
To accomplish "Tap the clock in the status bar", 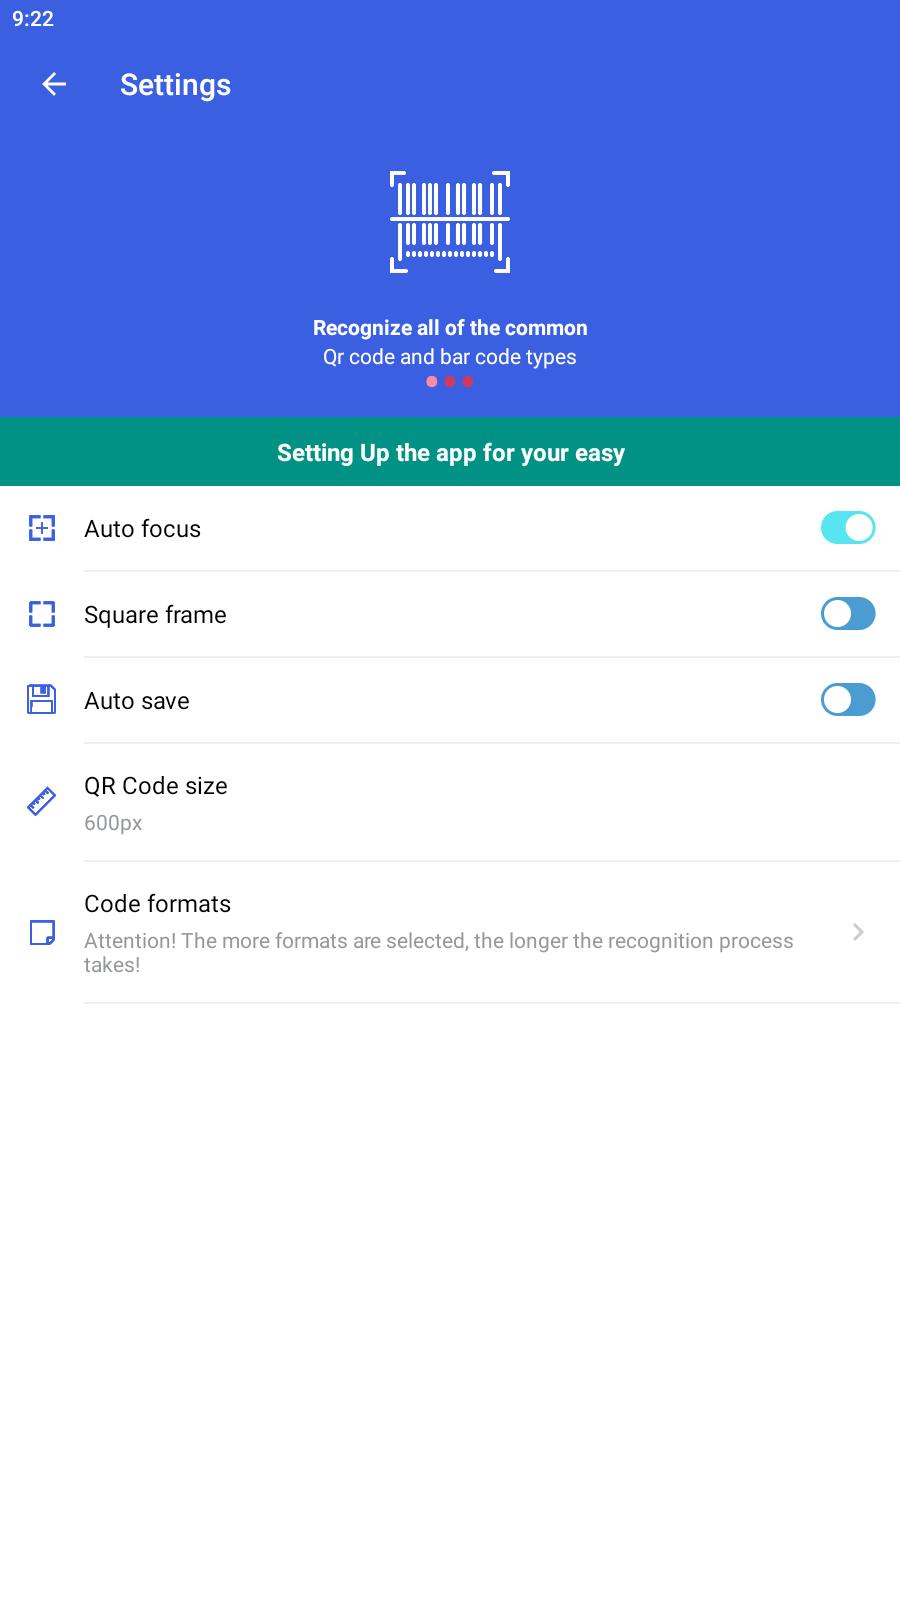I will click(x=33, y=19).
